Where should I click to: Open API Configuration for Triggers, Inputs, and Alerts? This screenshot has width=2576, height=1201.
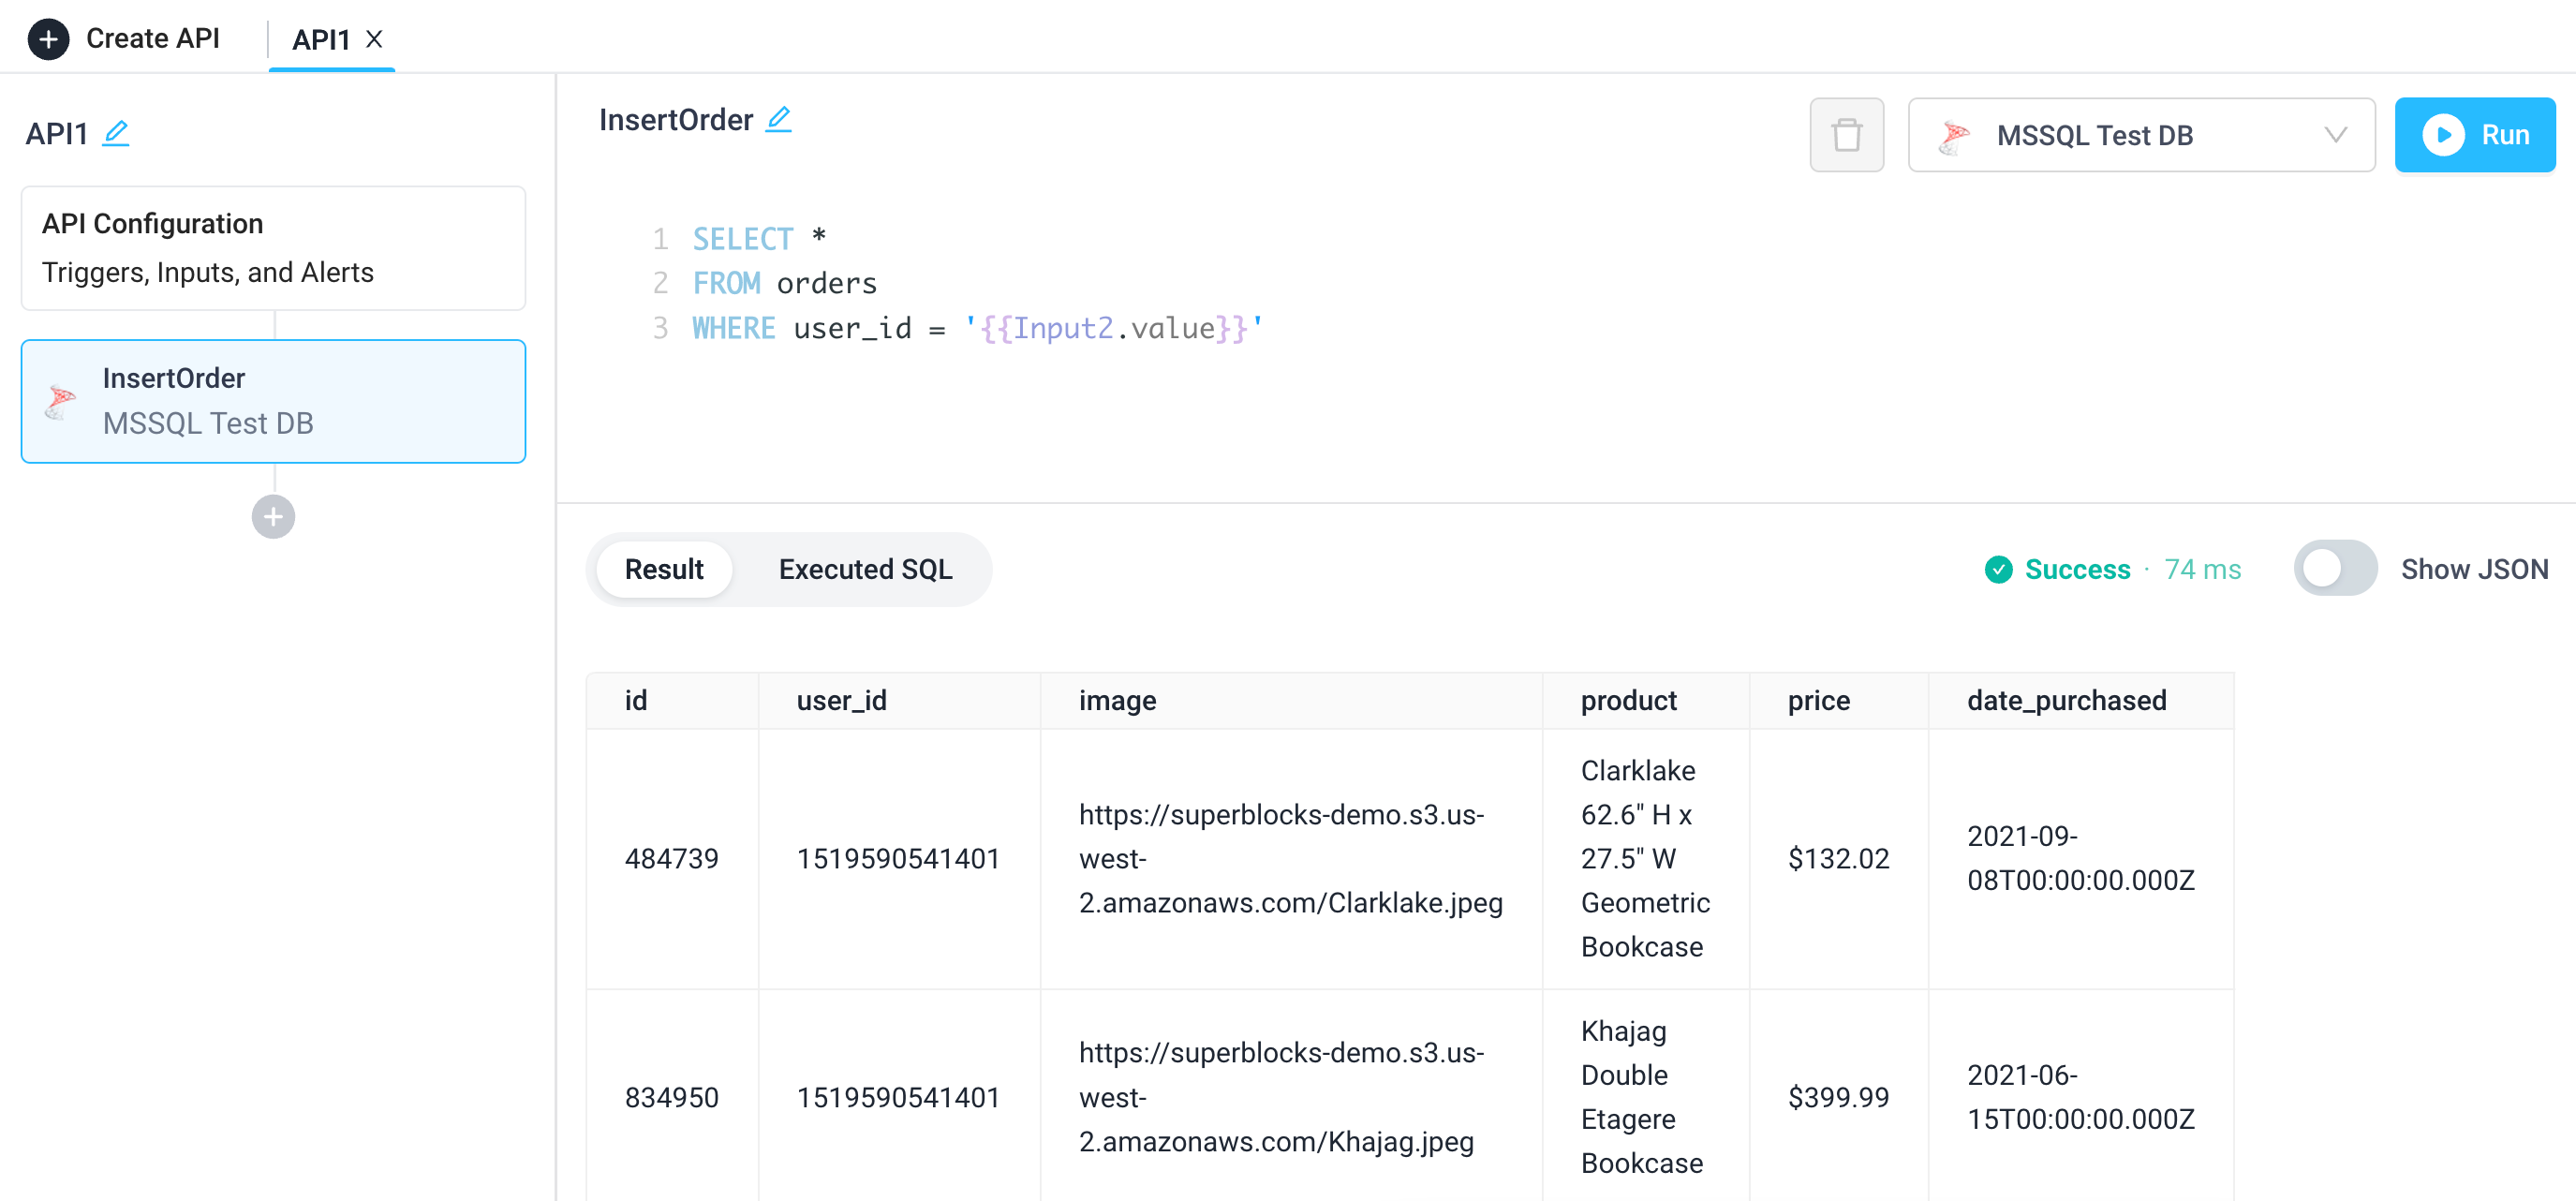coord(272,247)
